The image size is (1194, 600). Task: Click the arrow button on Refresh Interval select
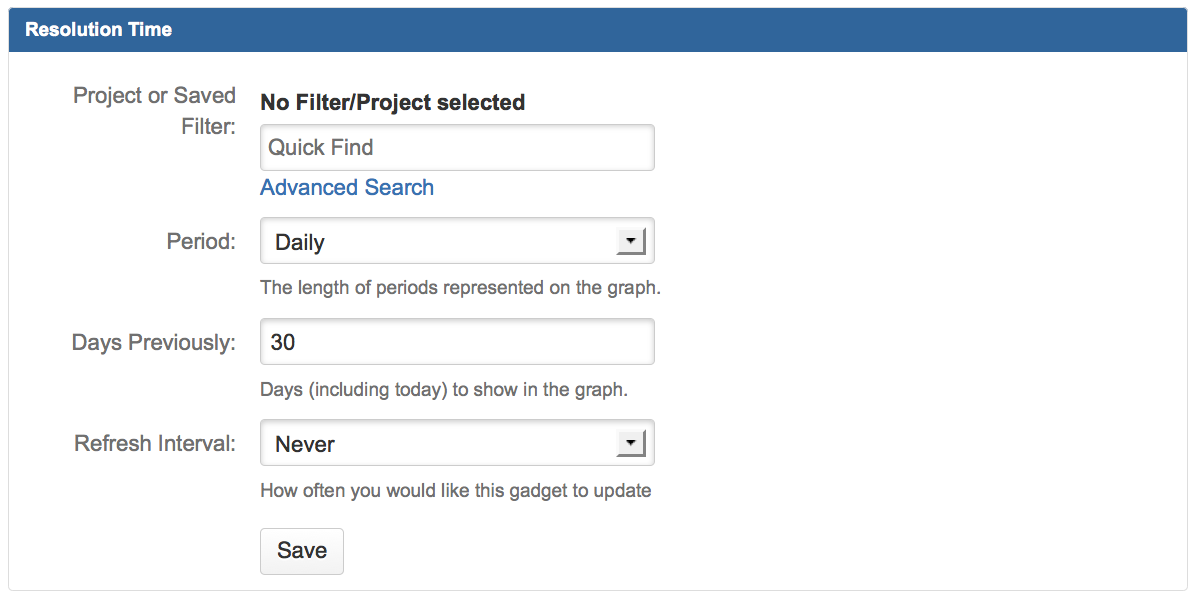[x=630, y=443]
